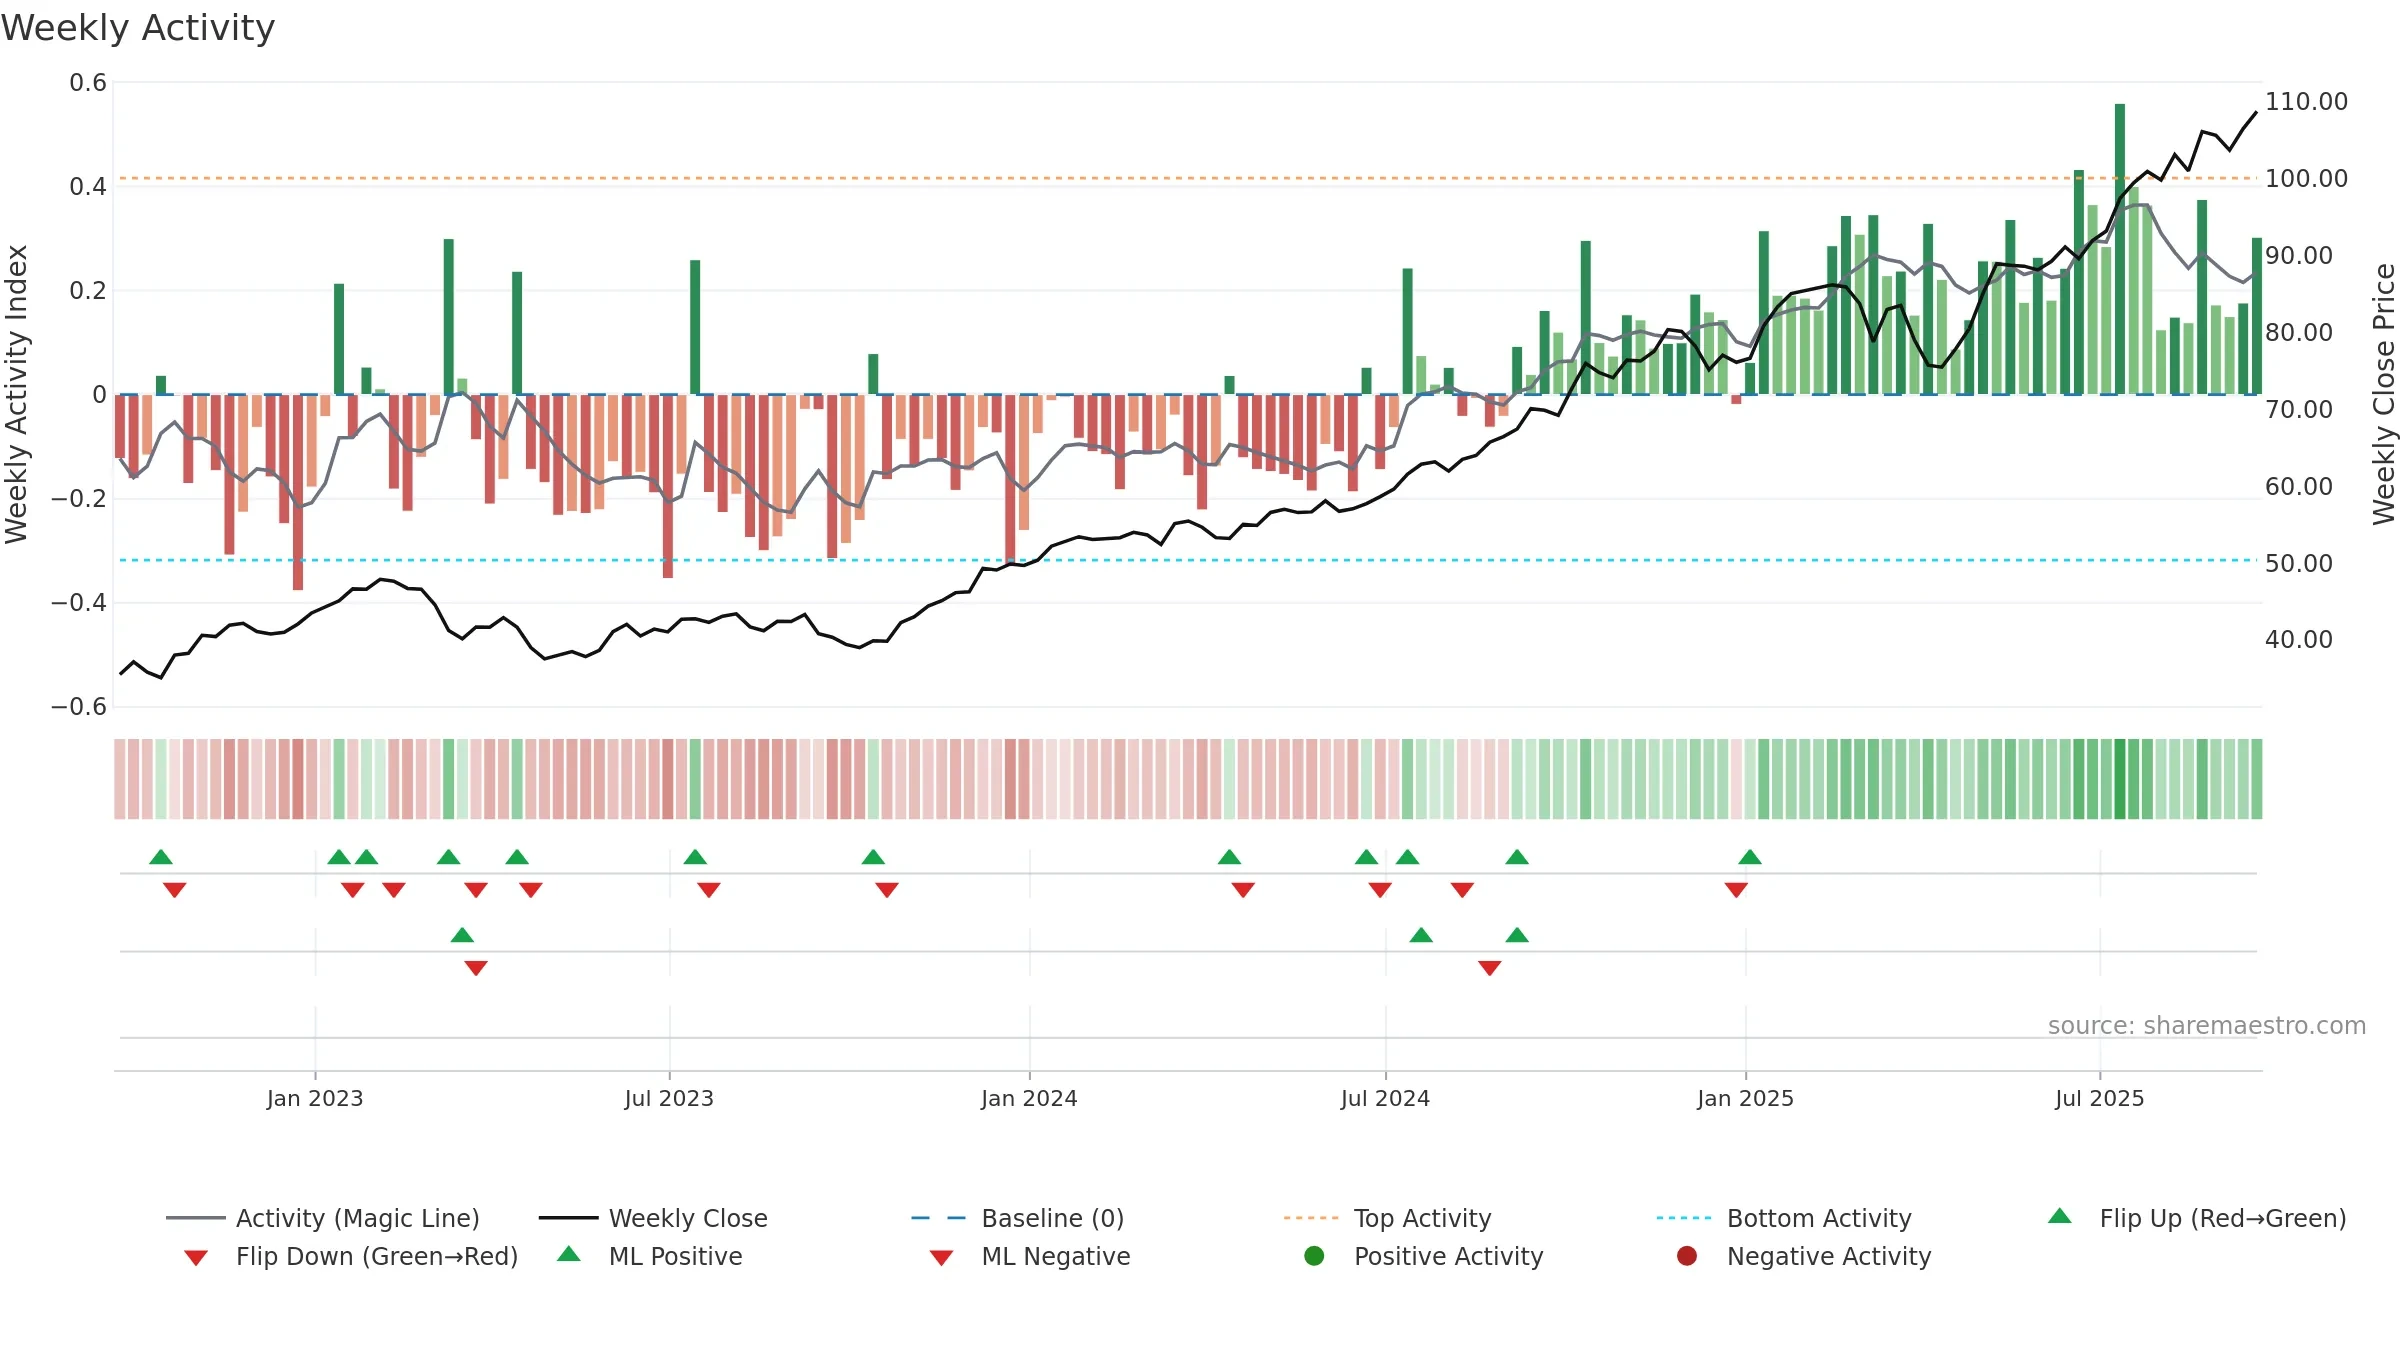This screenshot has width=2400, height=1350.
Task: Click the 110.00 price axis tick
Action: pyautogui.click(x=2306, y=102)
